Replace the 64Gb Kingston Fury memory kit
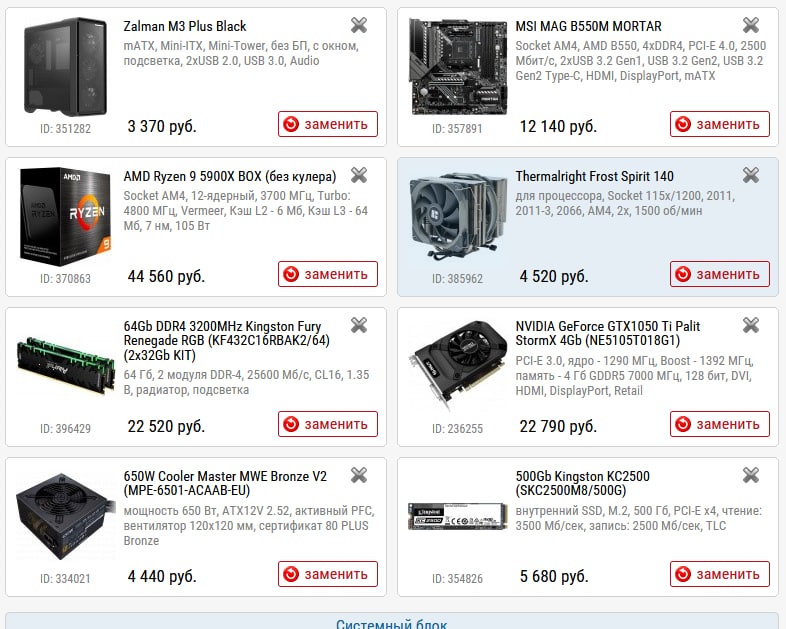 click(x=328, y=424)
